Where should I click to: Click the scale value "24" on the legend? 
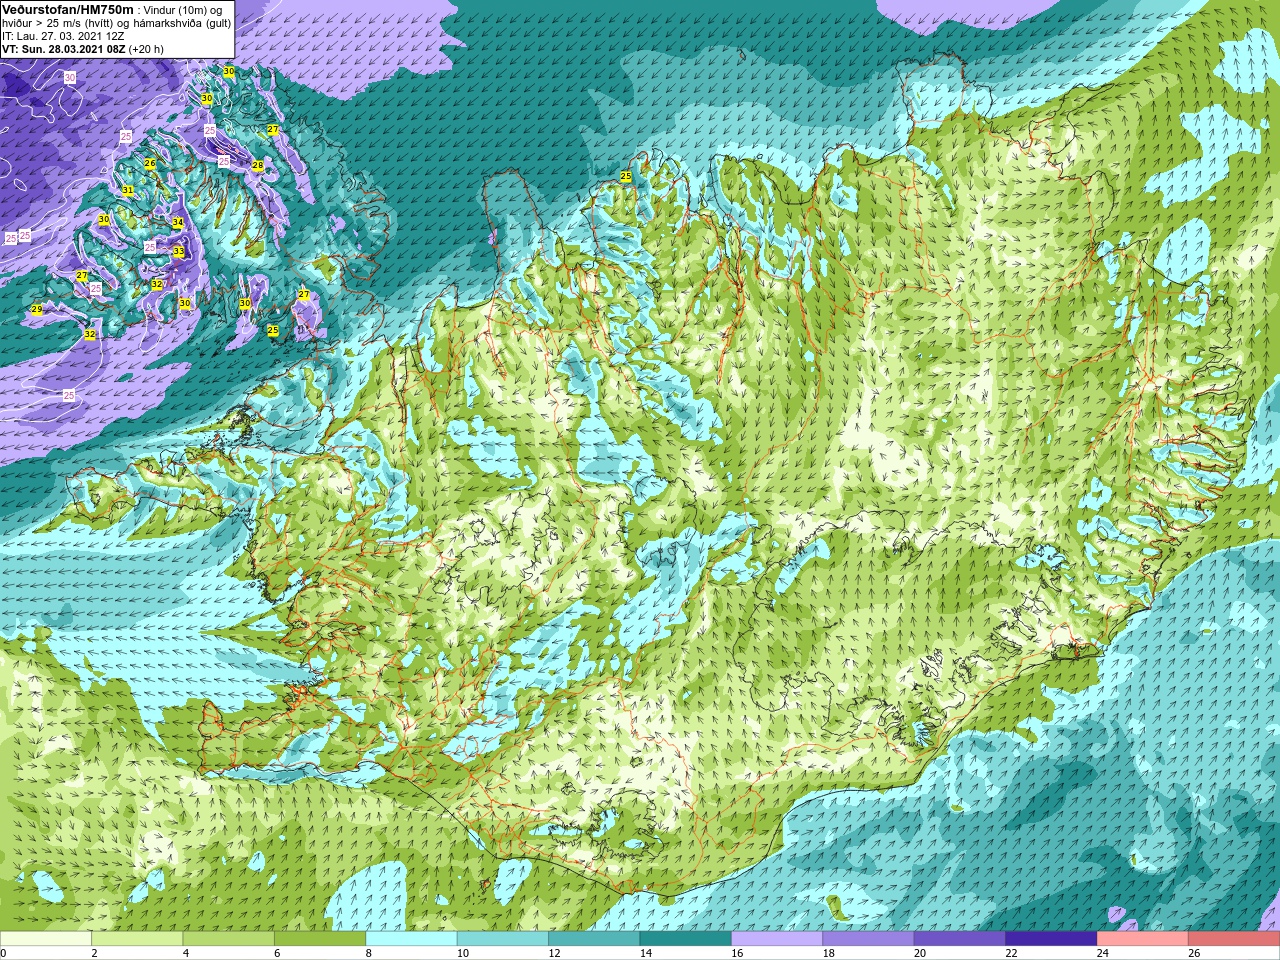(1103, 954)
